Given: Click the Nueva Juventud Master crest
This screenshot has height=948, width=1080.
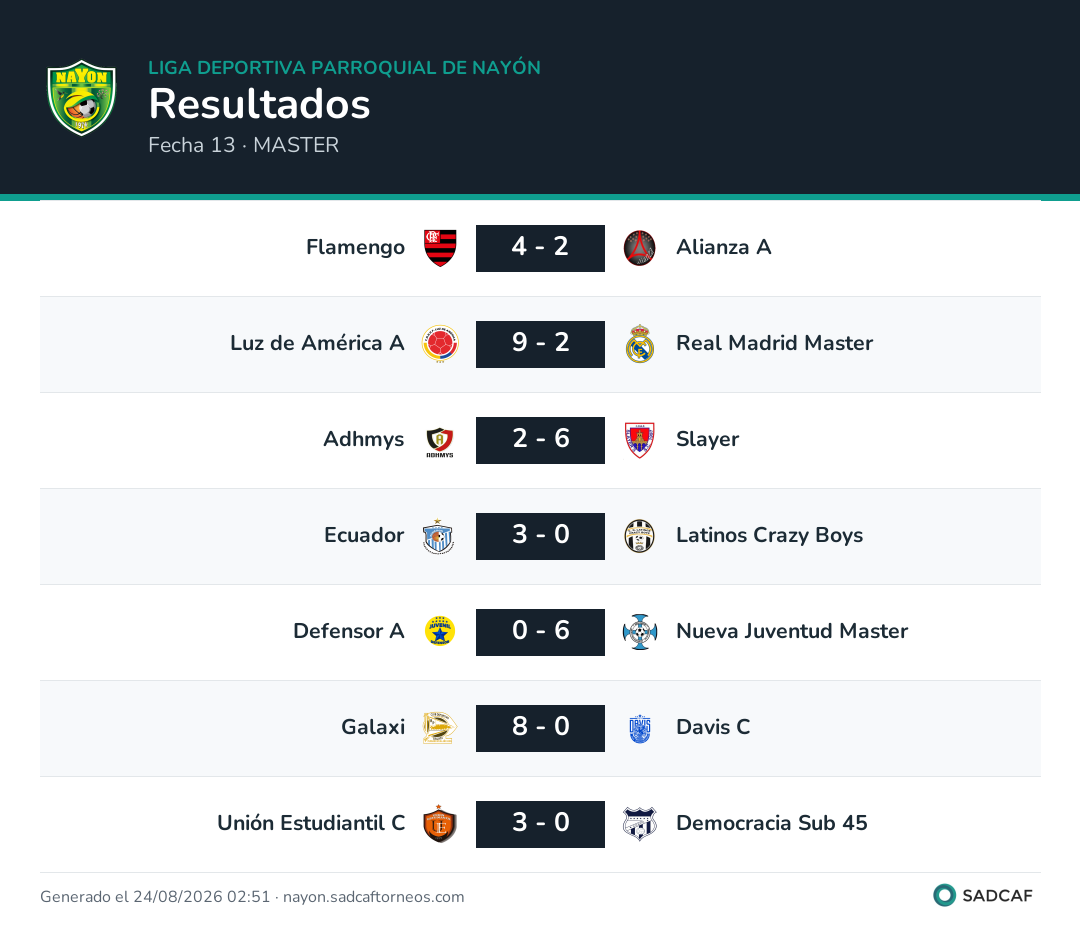Looking at the screenshot, I should click(639, 632).
